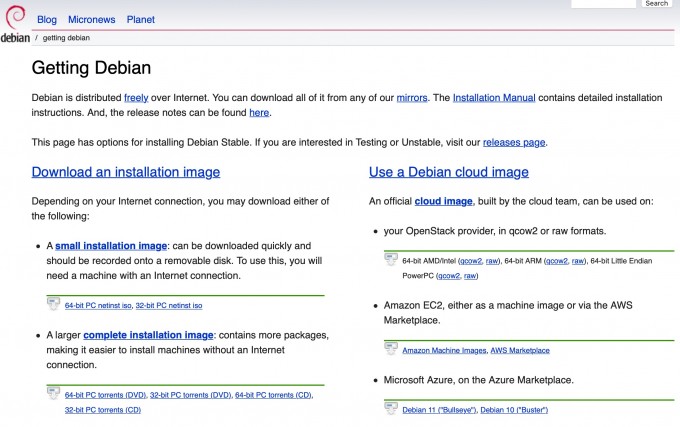
Task: Open the Blog menu item
Action: click(x=47, y=19)
